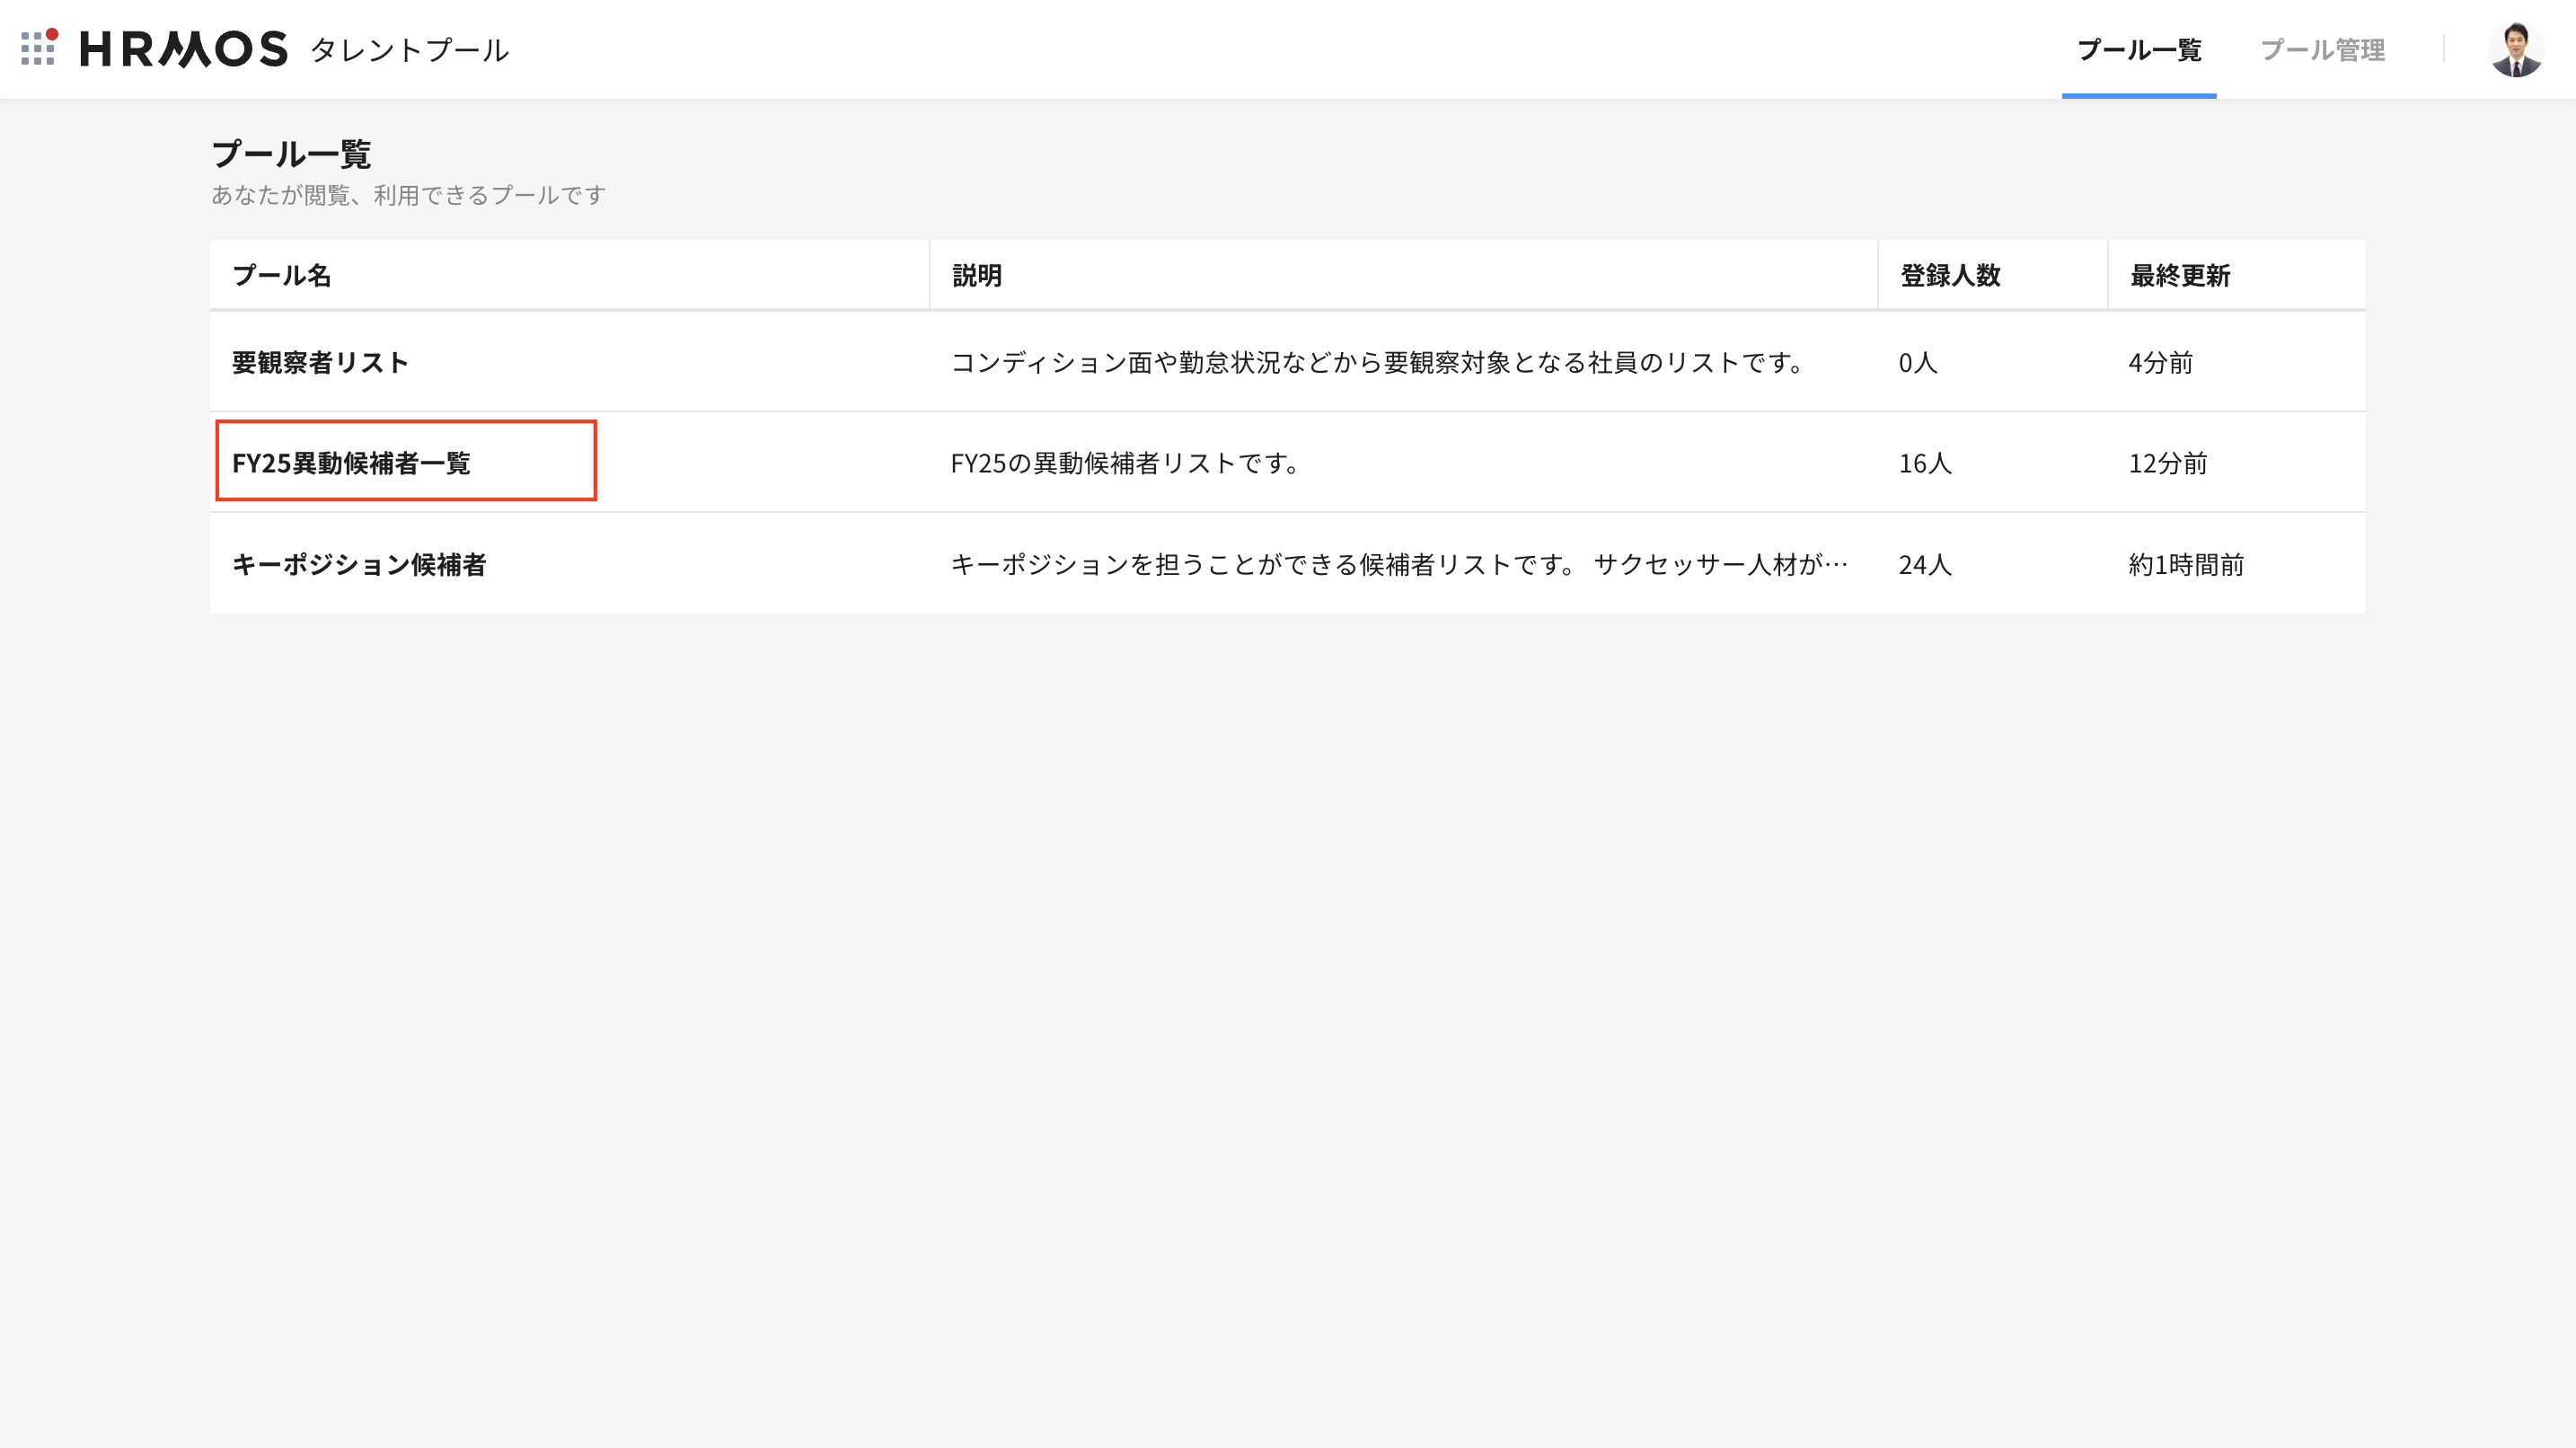Click the 24人 registered count cell
Image resolution: width=2576 pixels, height=1448 pixels.
(1925, 565)
